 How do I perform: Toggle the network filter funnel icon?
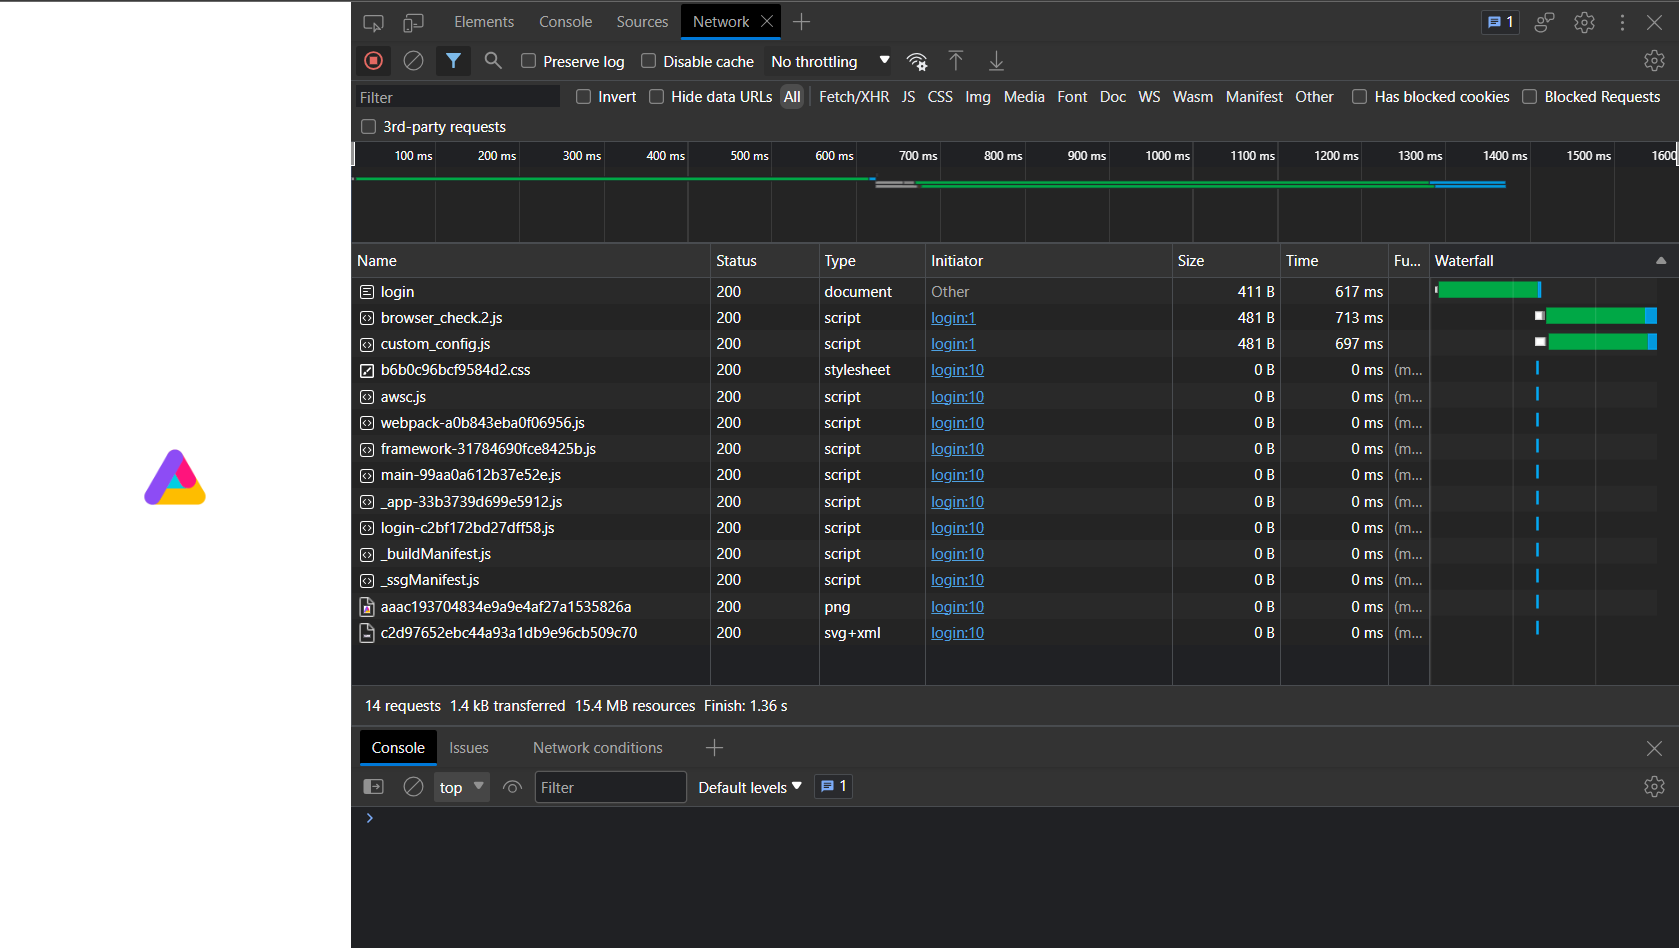click(x=453, y=61)
